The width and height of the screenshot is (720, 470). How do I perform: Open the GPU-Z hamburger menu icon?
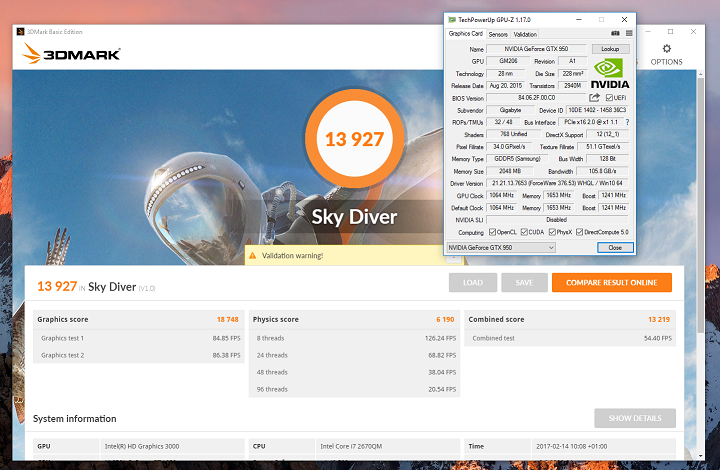[629, 34]
